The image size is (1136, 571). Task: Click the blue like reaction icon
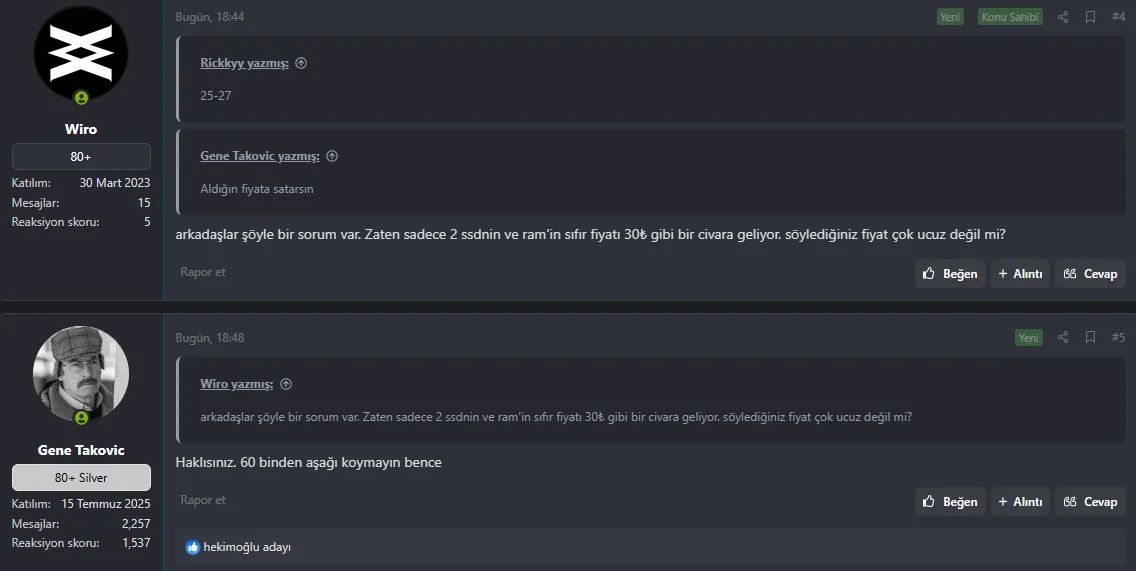(x=193, y=547)
